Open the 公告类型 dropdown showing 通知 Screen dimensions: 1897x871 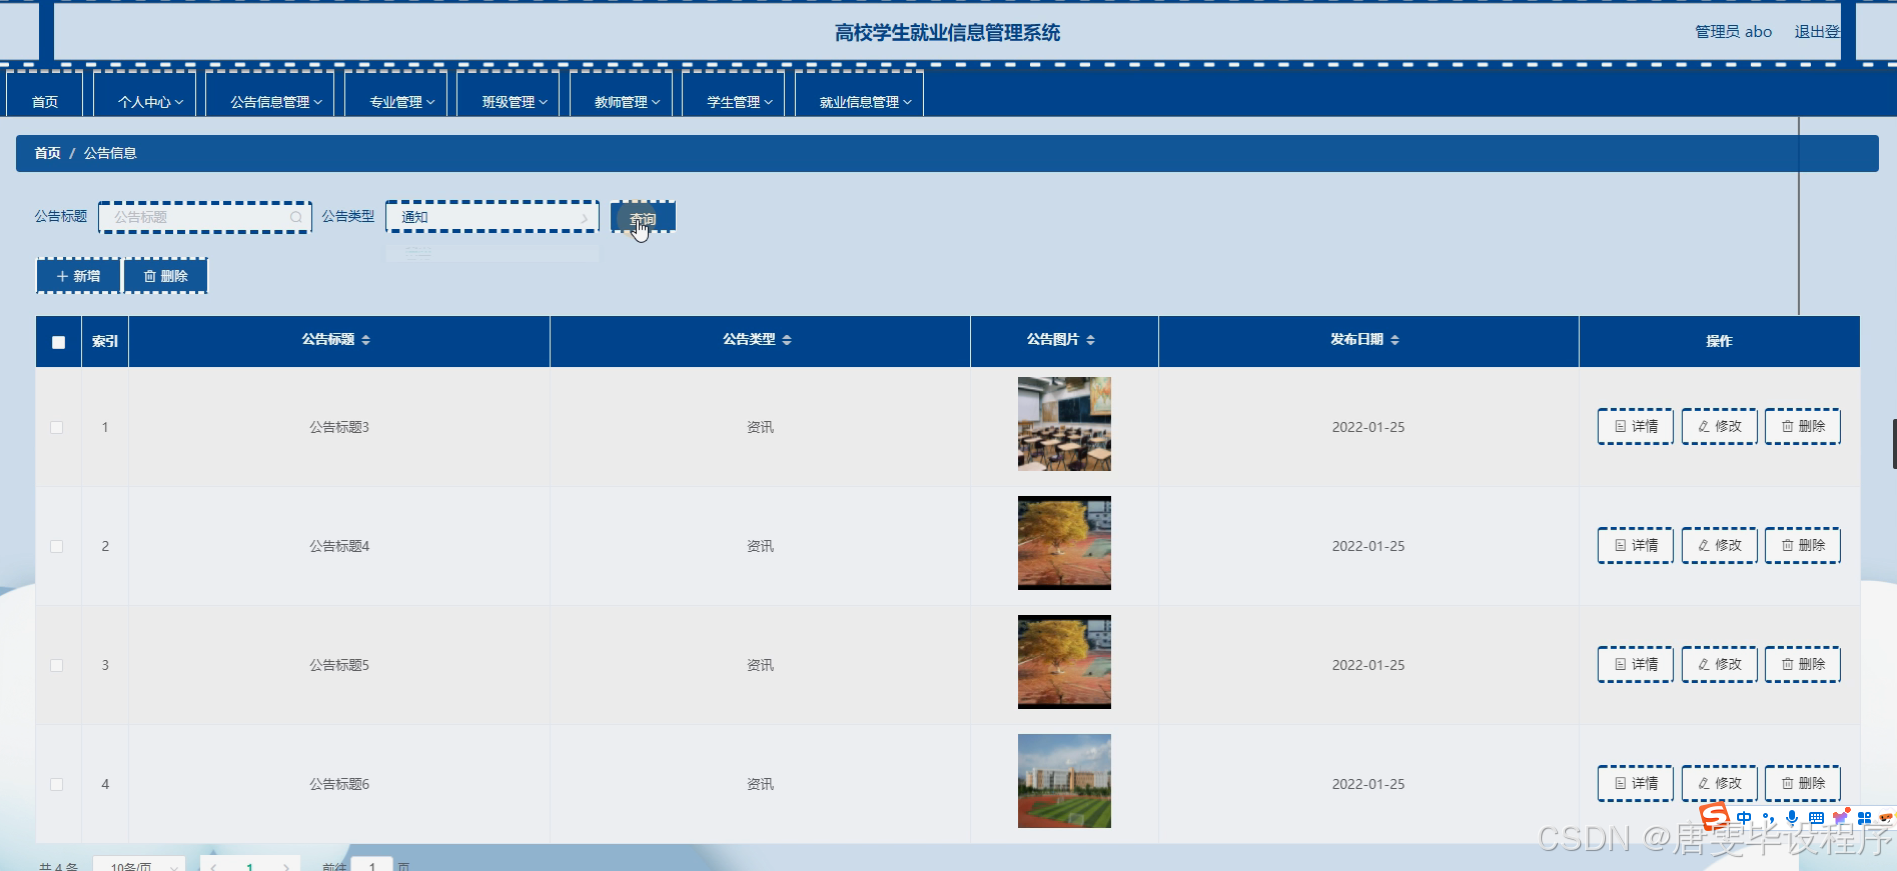pyautogui.click(x=492, y=217)
